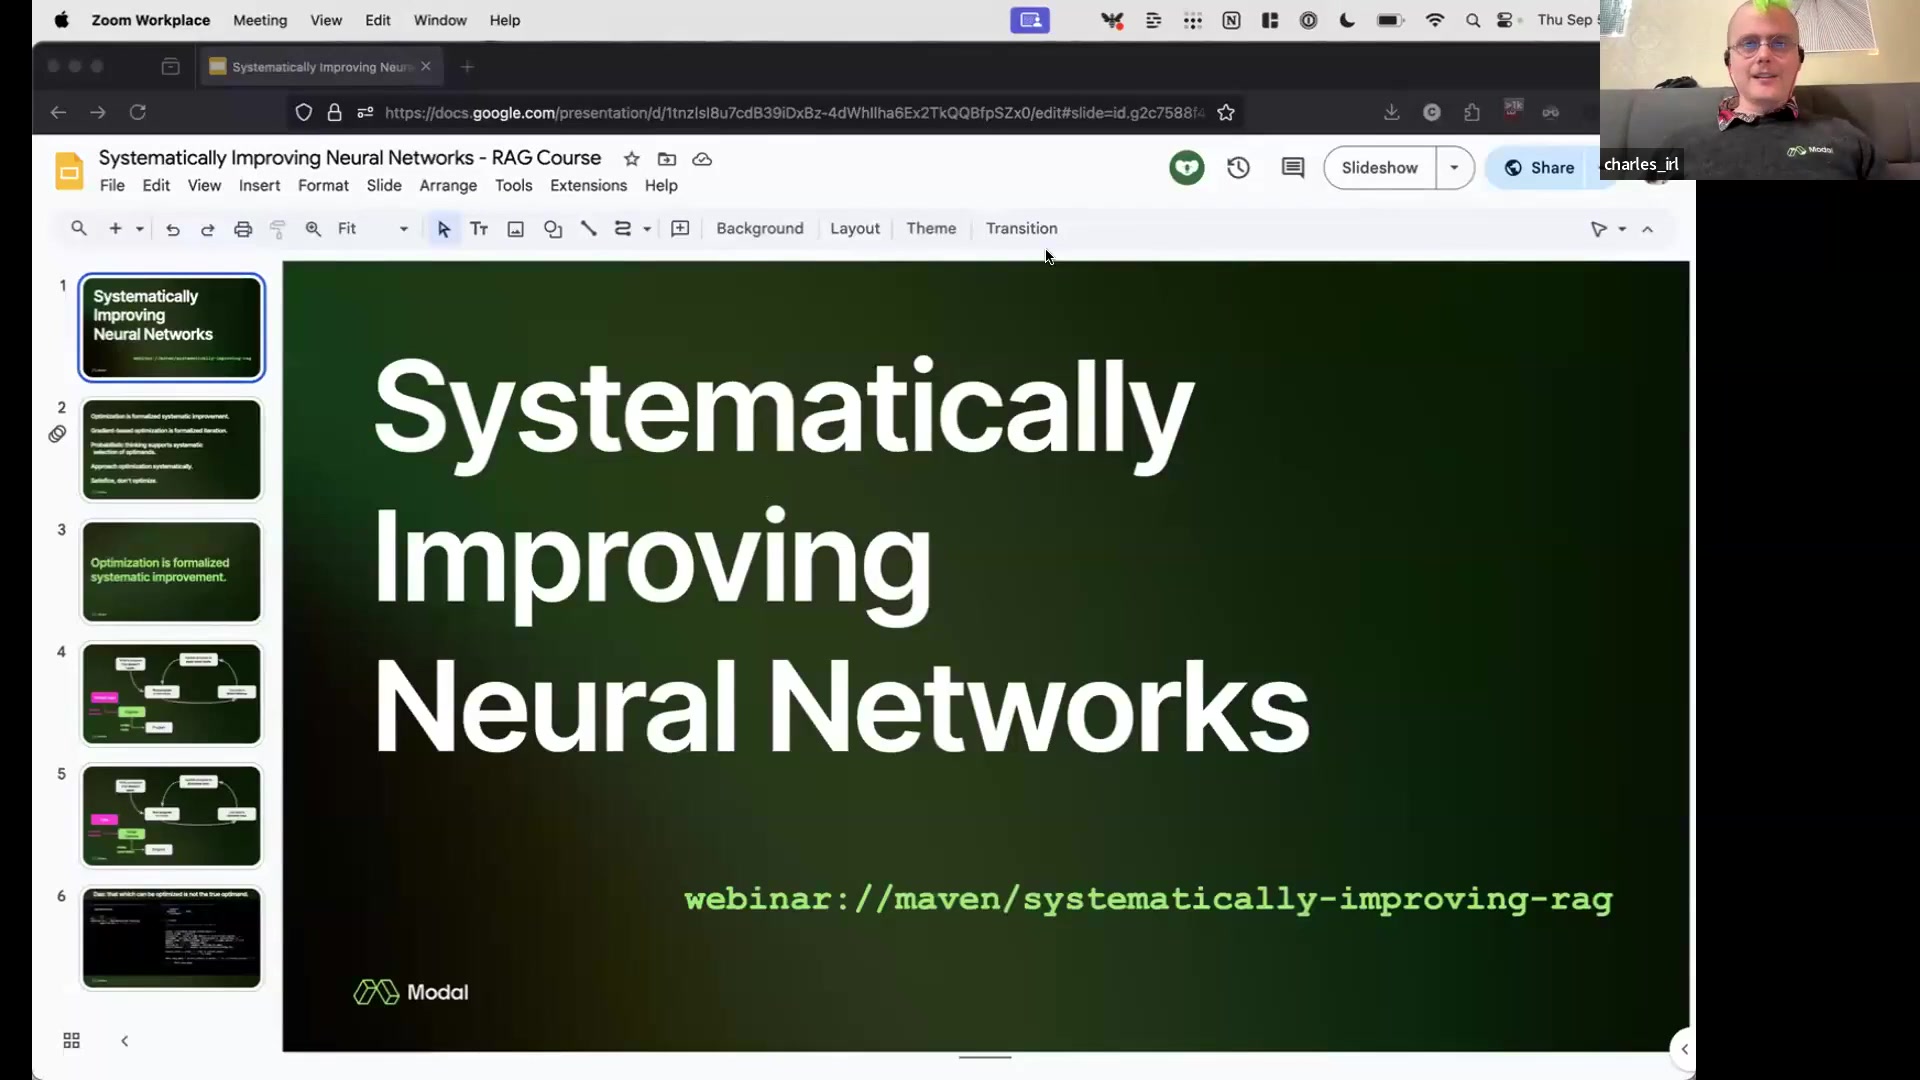Open the Arrange menu
1920x1080 pixels.
(448, 186)
